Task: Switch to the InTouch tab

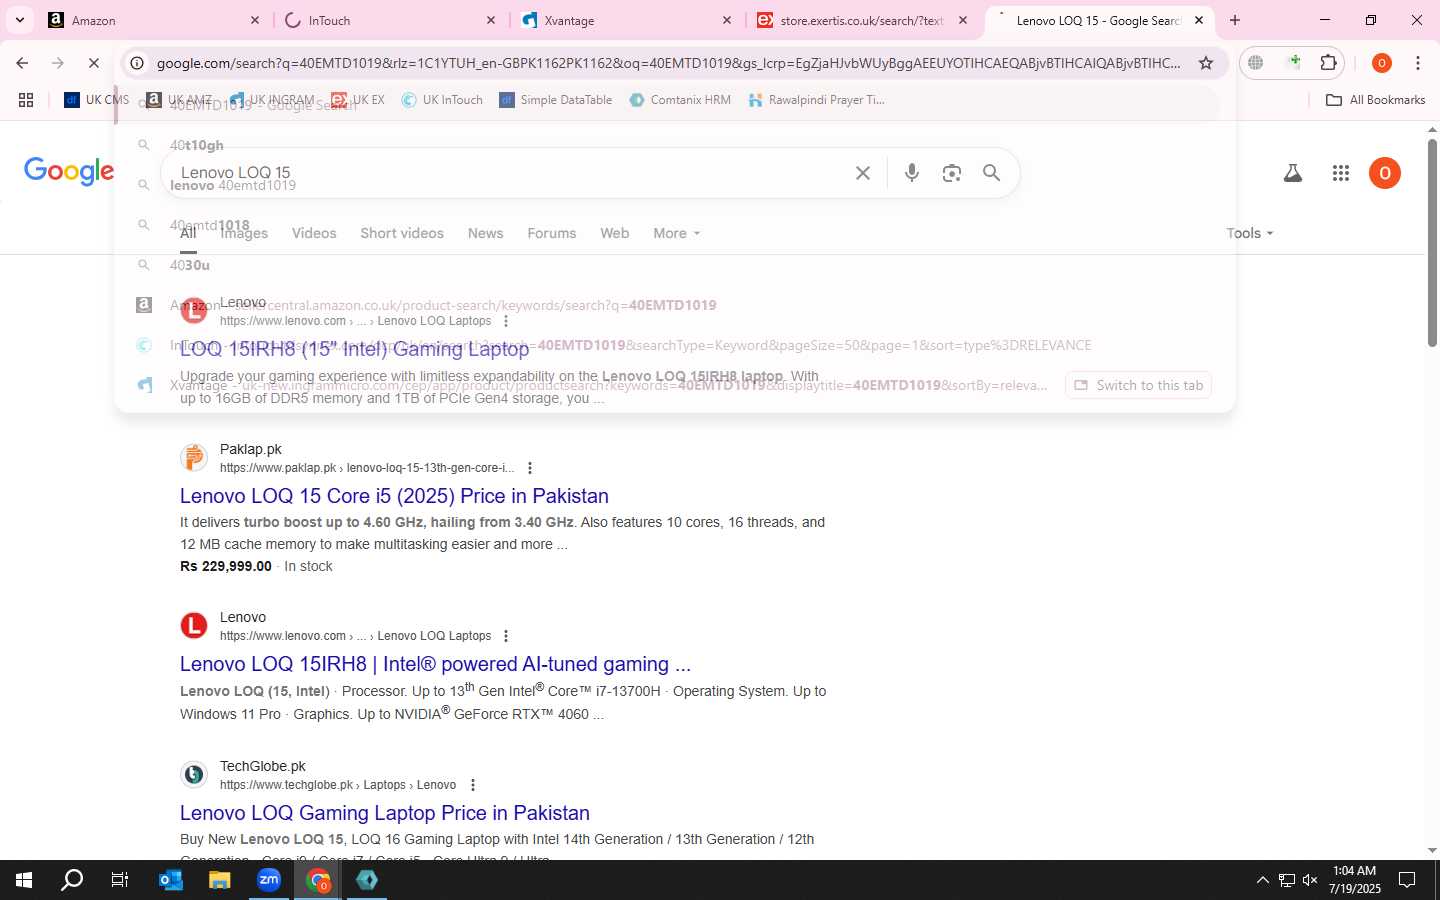Action: [x=390, y=20]
